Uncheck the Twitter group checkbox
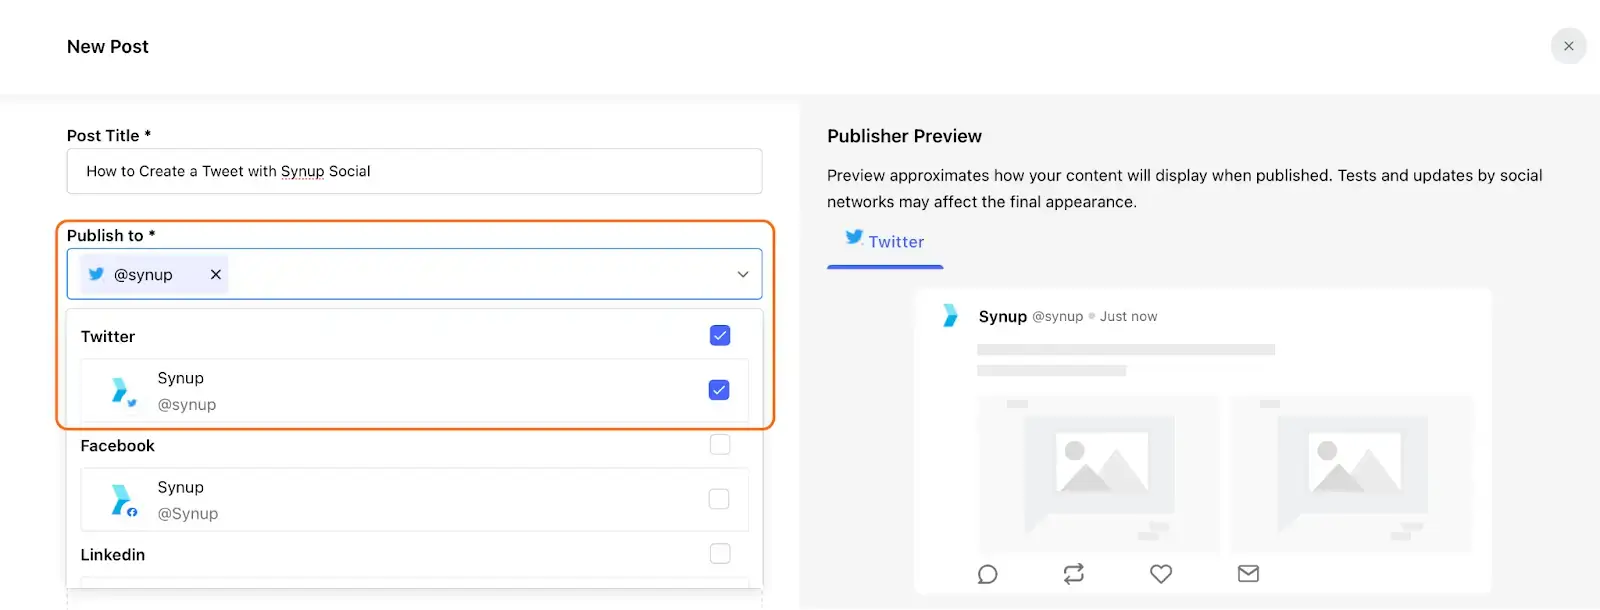1600x610 pixels. pos(720,335)
